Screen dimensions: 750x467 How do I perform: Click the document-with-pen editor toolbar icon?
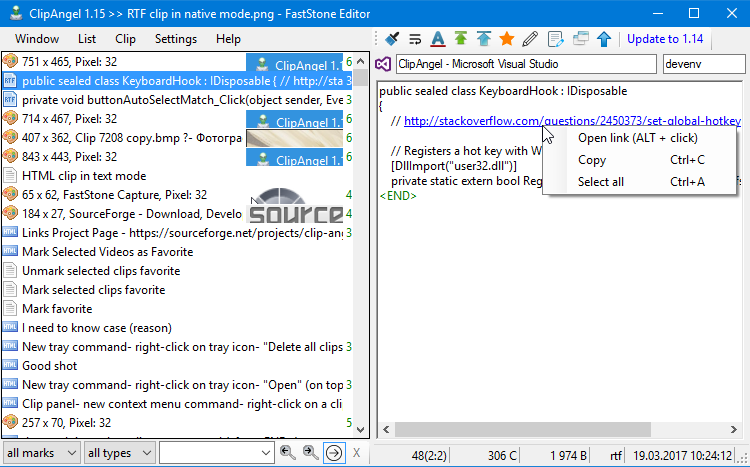click(x=555, y=39)
